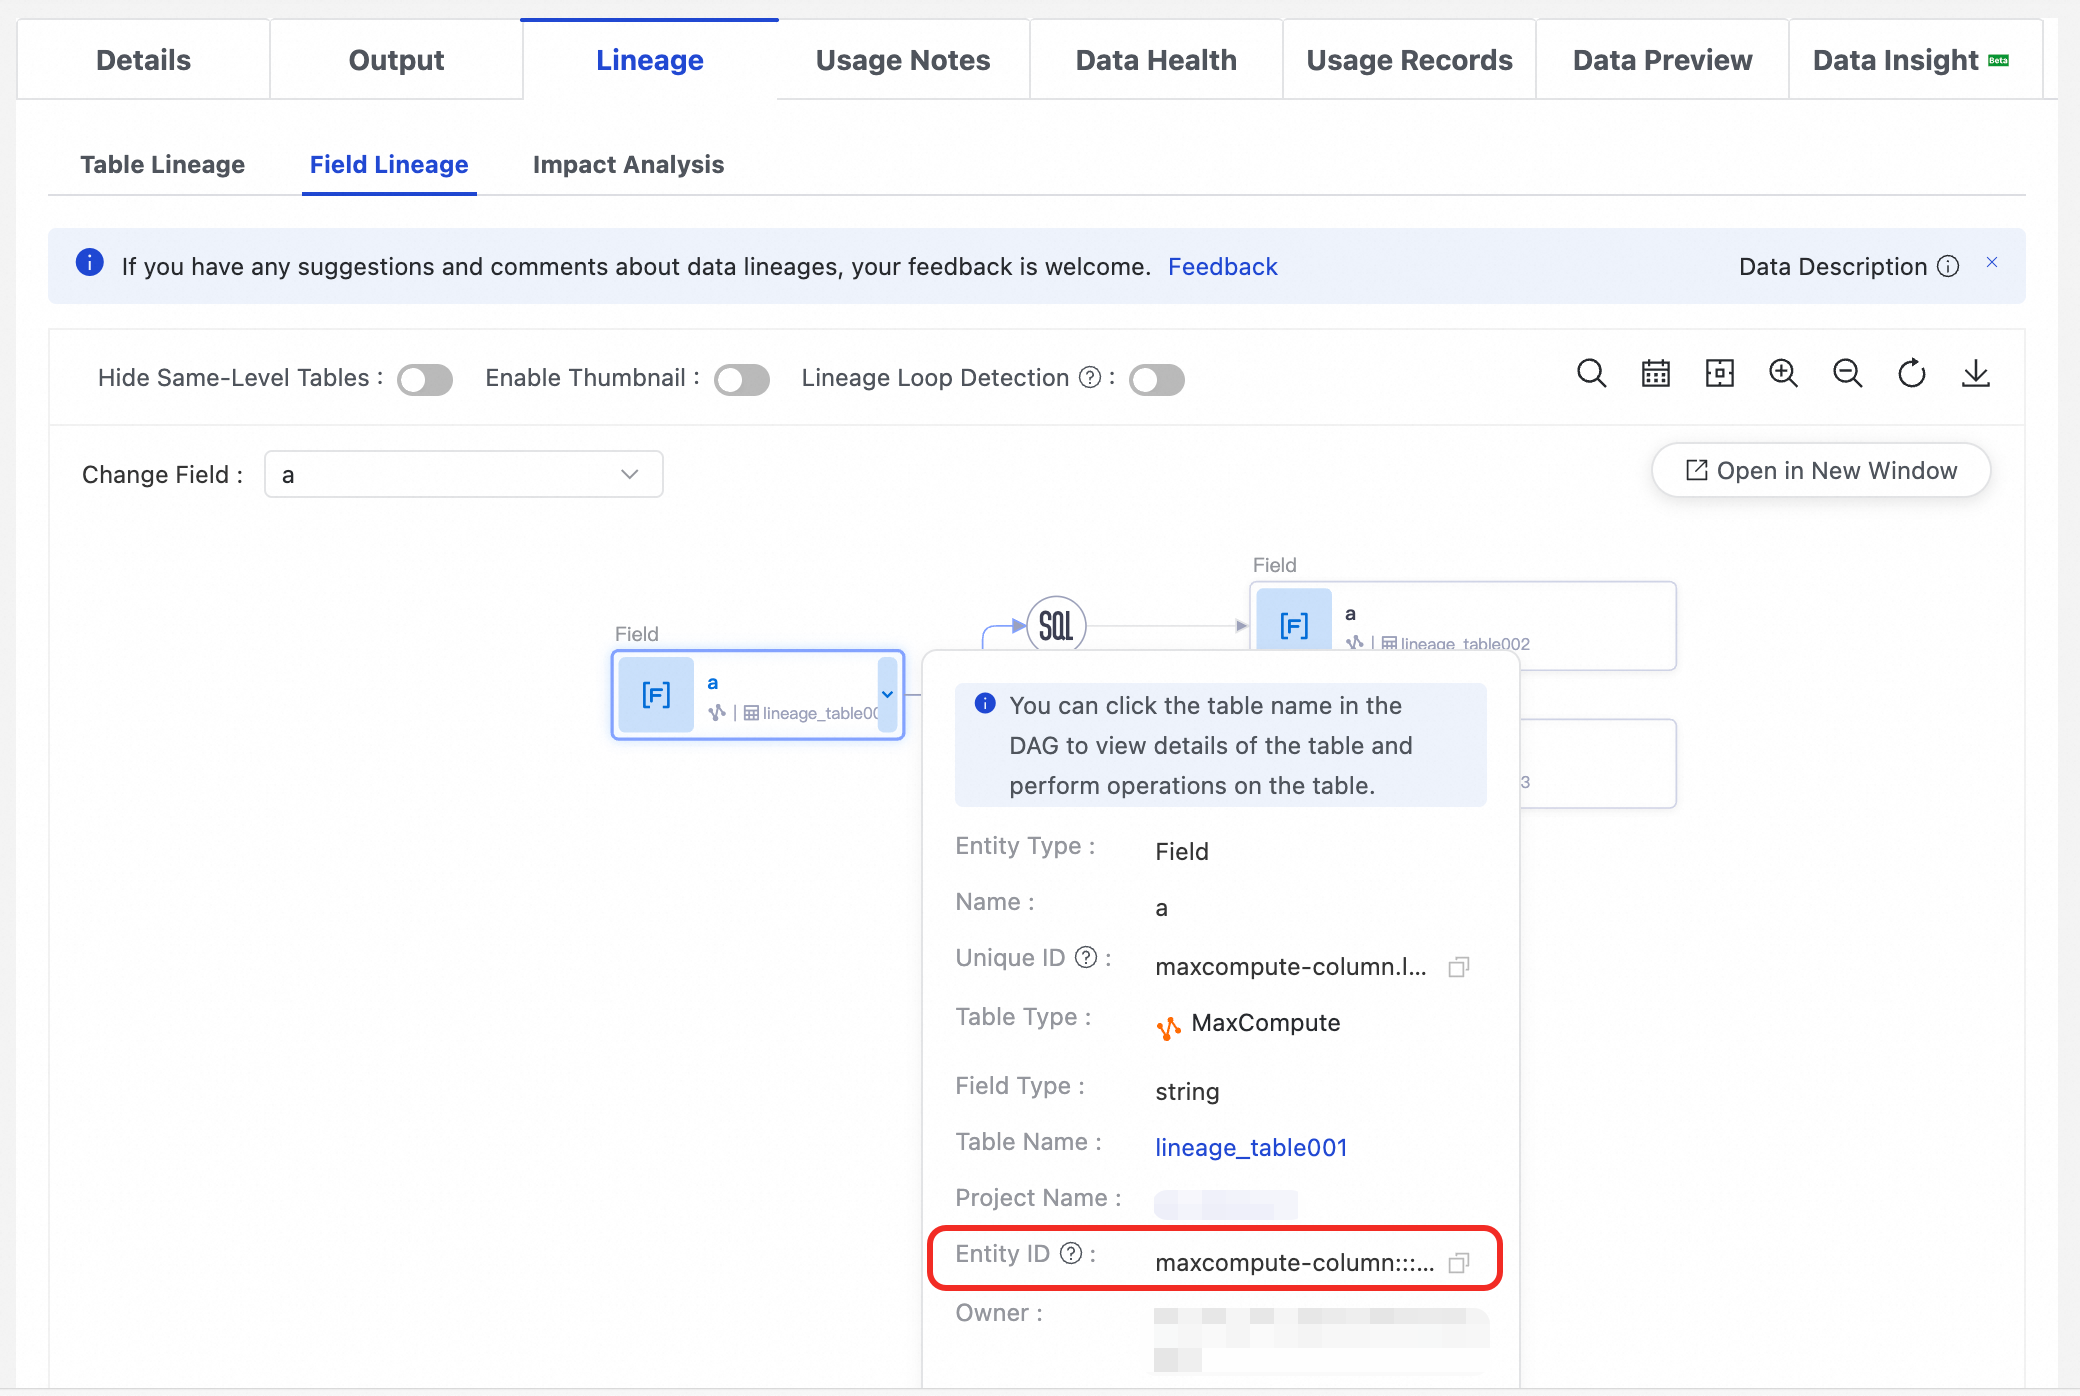2080x1396 pixels.
Task: Zoom out of the lineage graph
Action: click(x=1847, y=374)
